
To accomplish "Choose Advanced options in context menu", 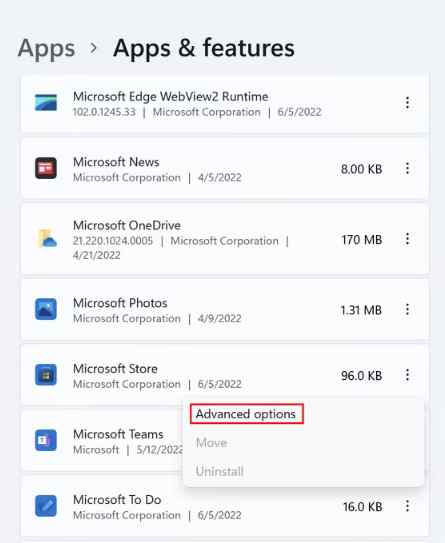I will coord(246,414).
